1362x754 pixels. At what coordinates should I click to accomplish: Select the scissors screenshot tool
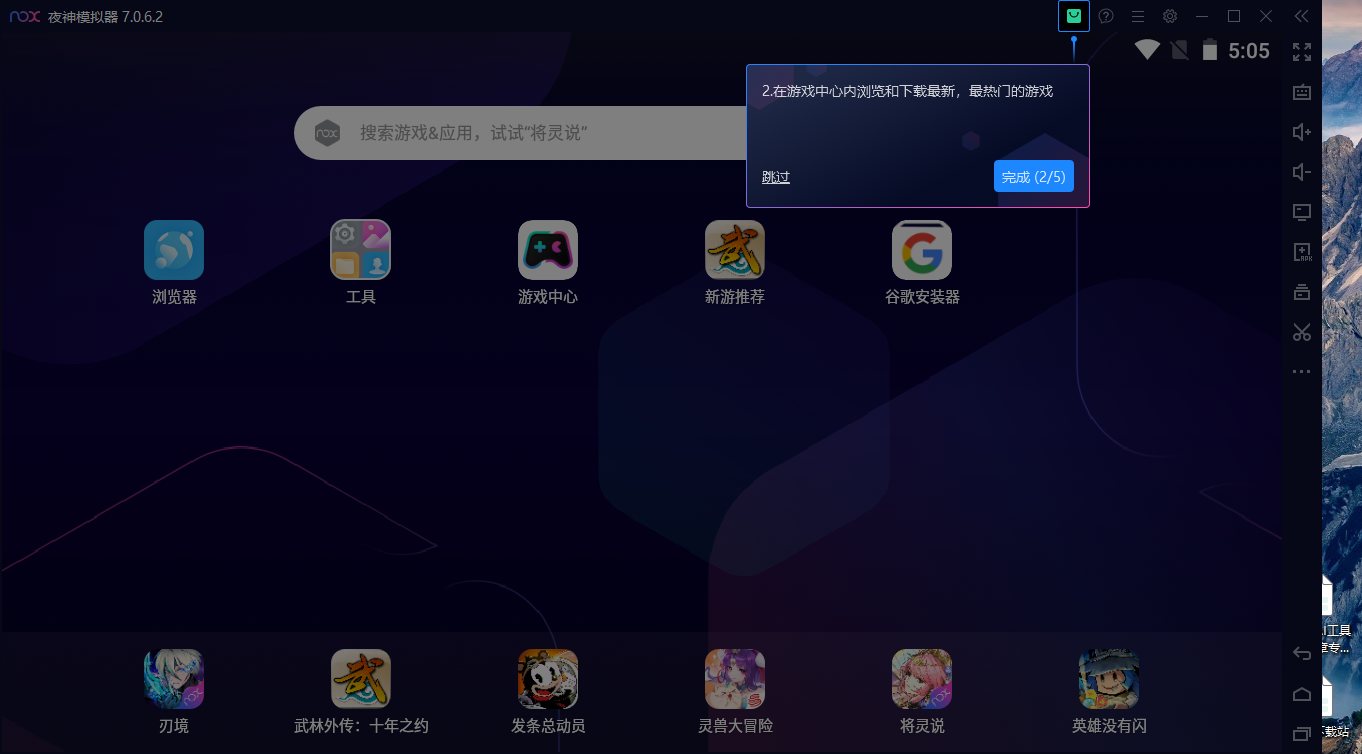pyautogui.click(x=1302, y=332)
